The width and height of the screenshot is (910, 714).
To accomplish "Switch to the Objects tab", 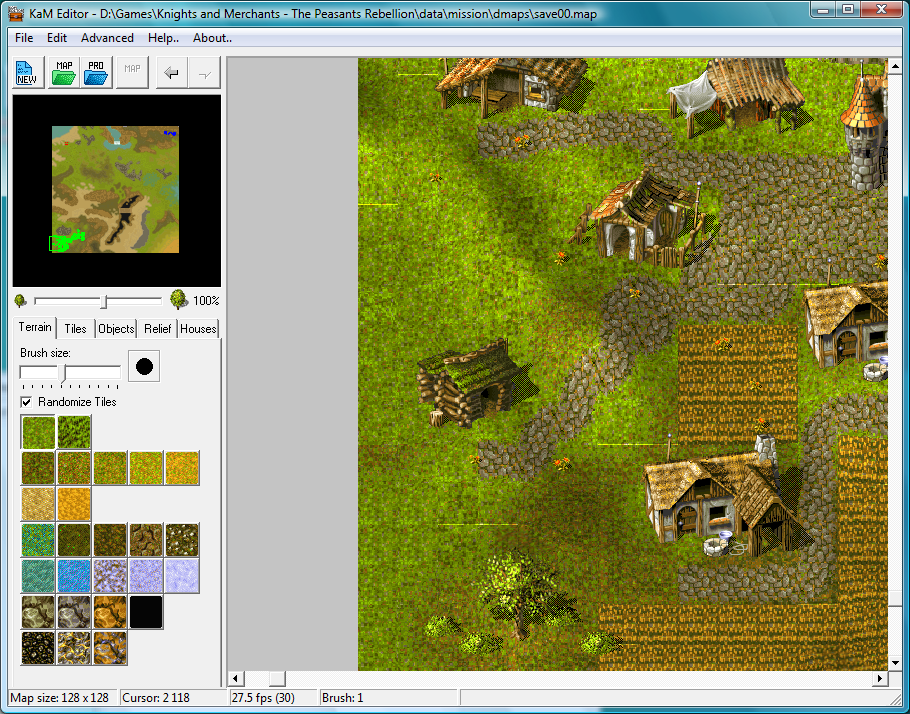I will click(116, 329).
